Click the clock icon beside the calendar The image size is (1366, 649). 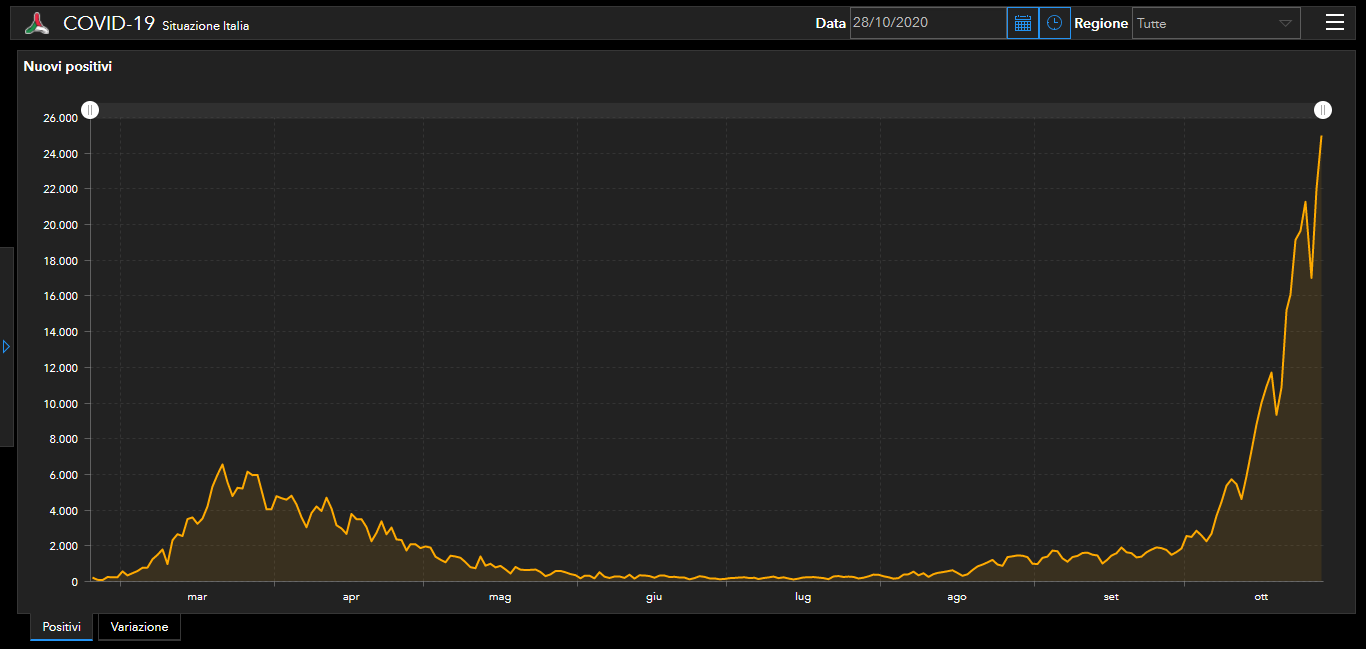[1054, 23]
